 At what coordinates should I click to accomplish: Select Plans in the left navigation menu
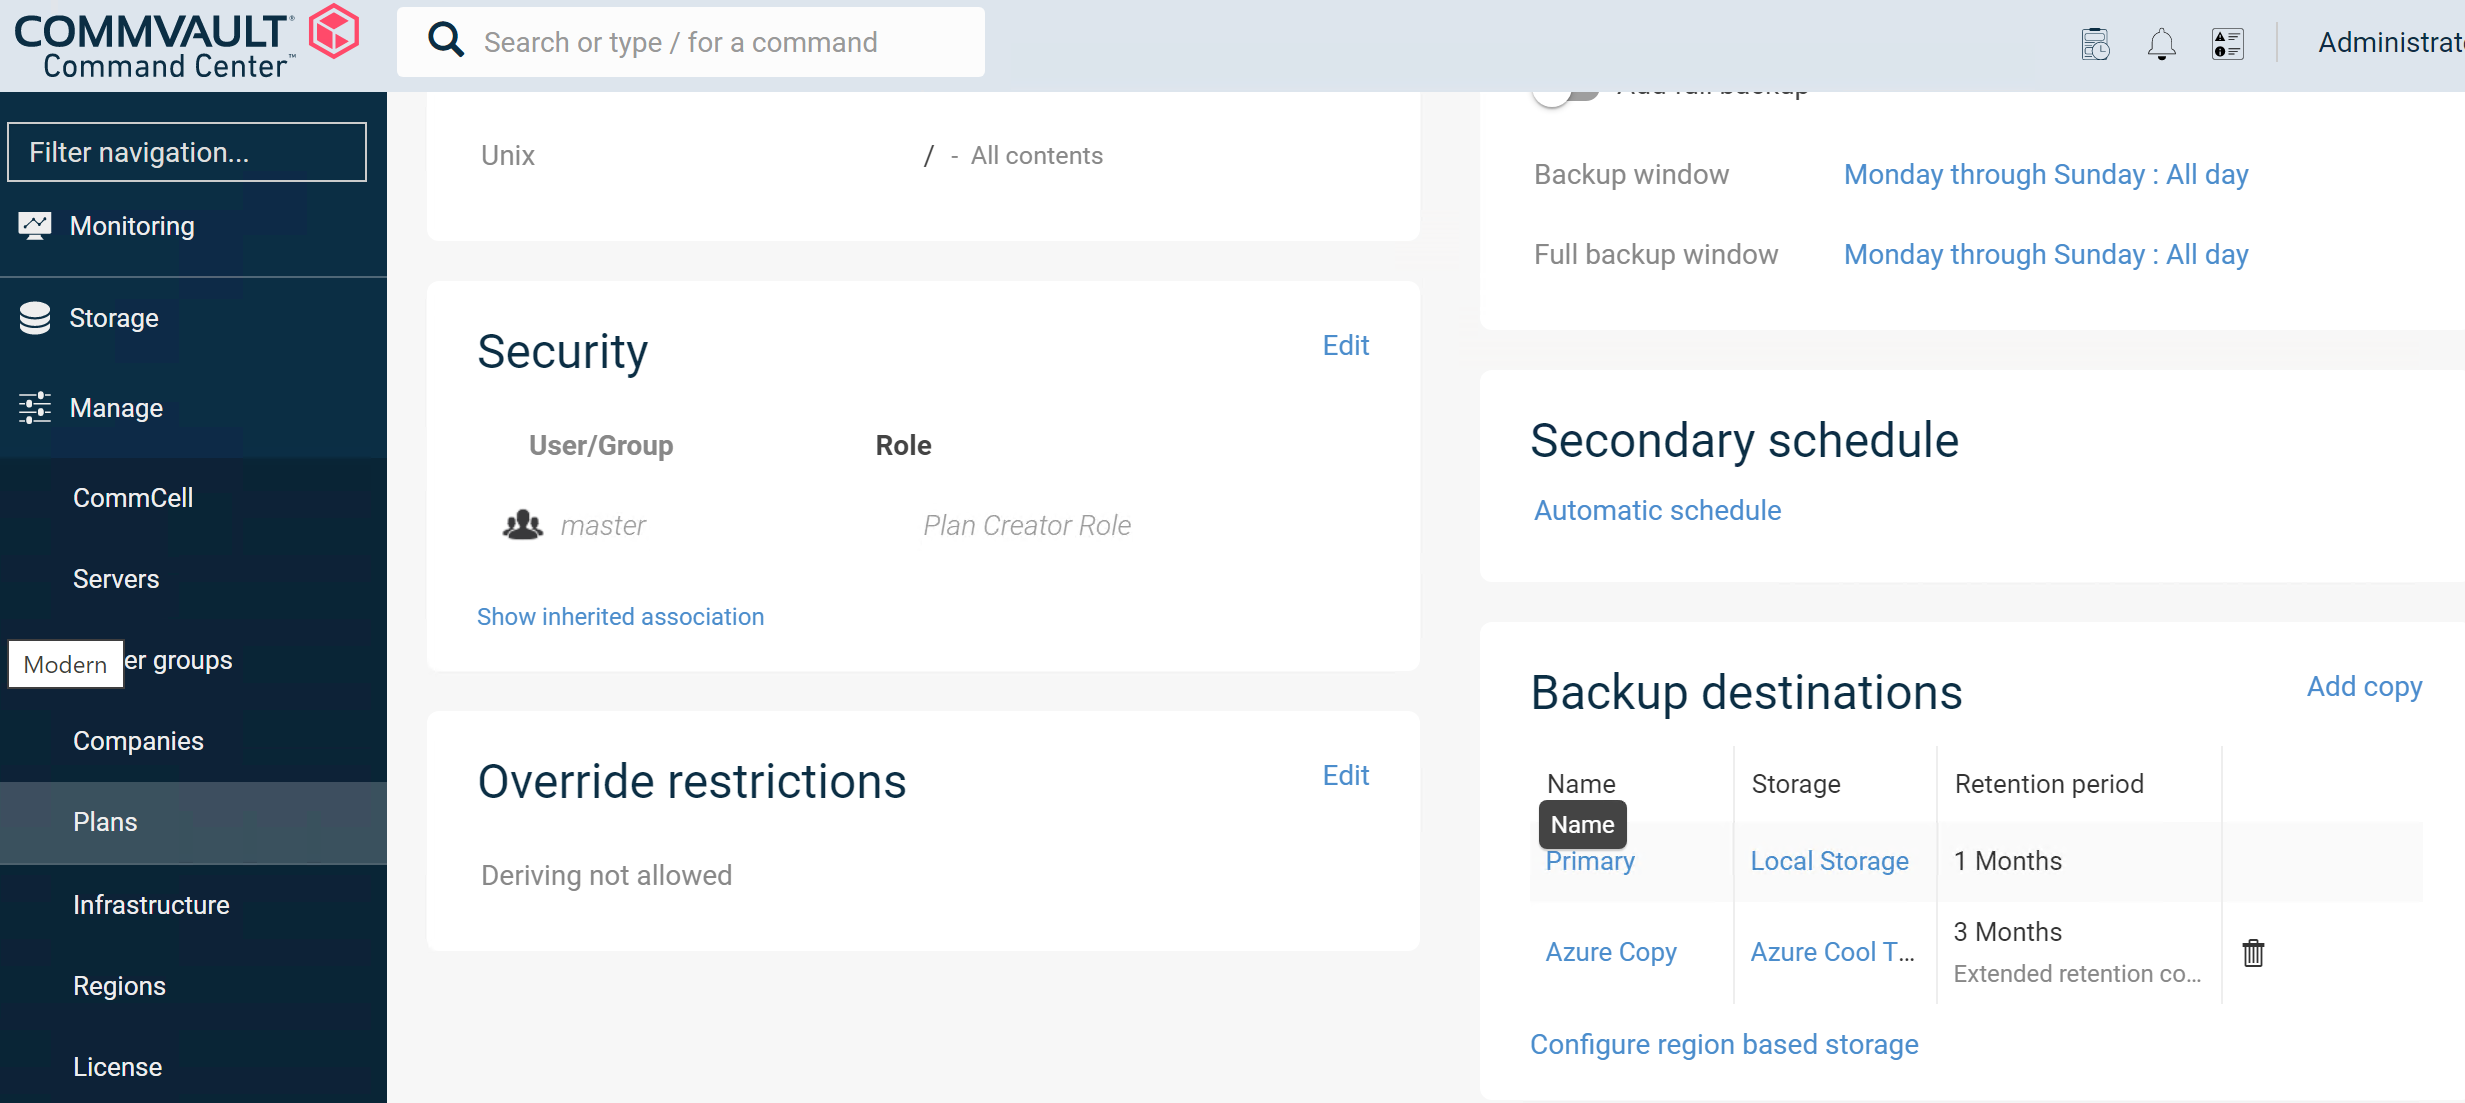[x=105, y=822]
